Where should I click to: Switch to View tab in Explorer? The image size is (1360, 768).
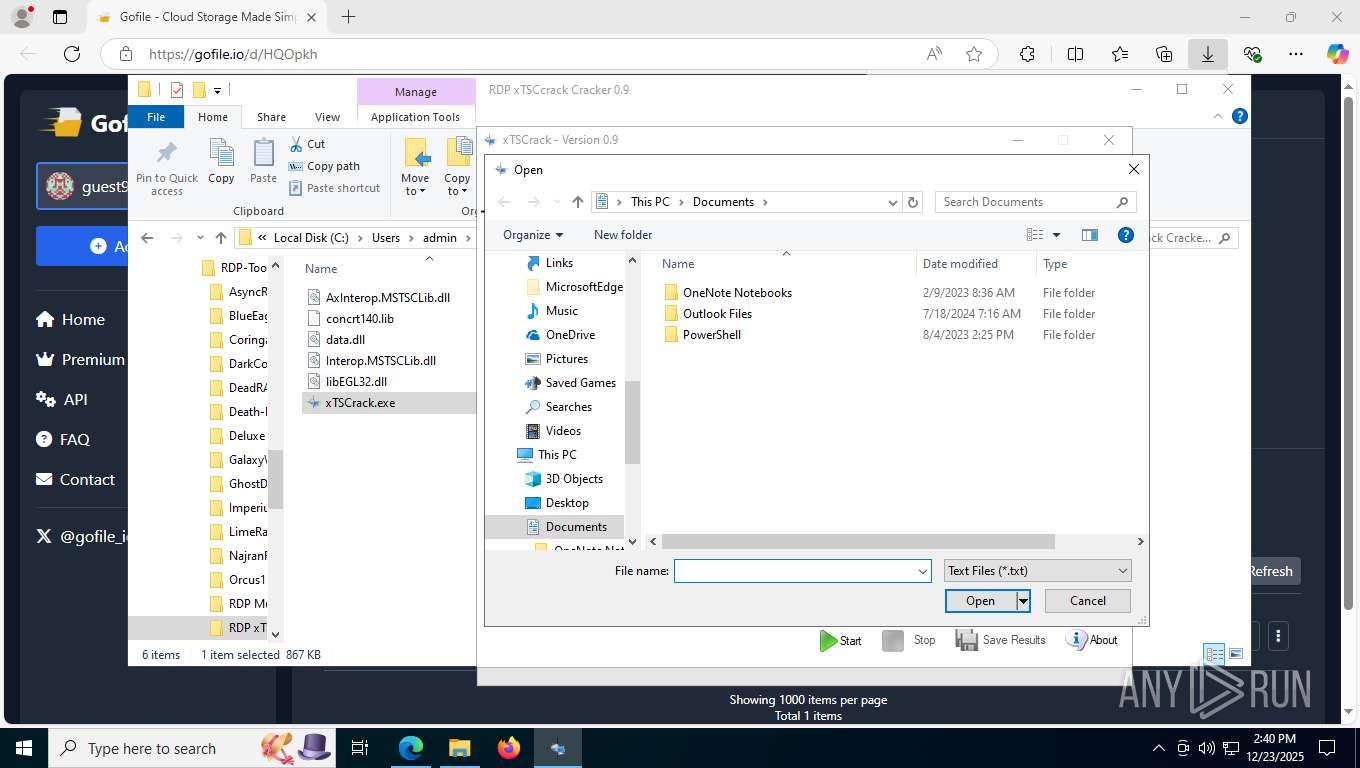click(327, 117)
